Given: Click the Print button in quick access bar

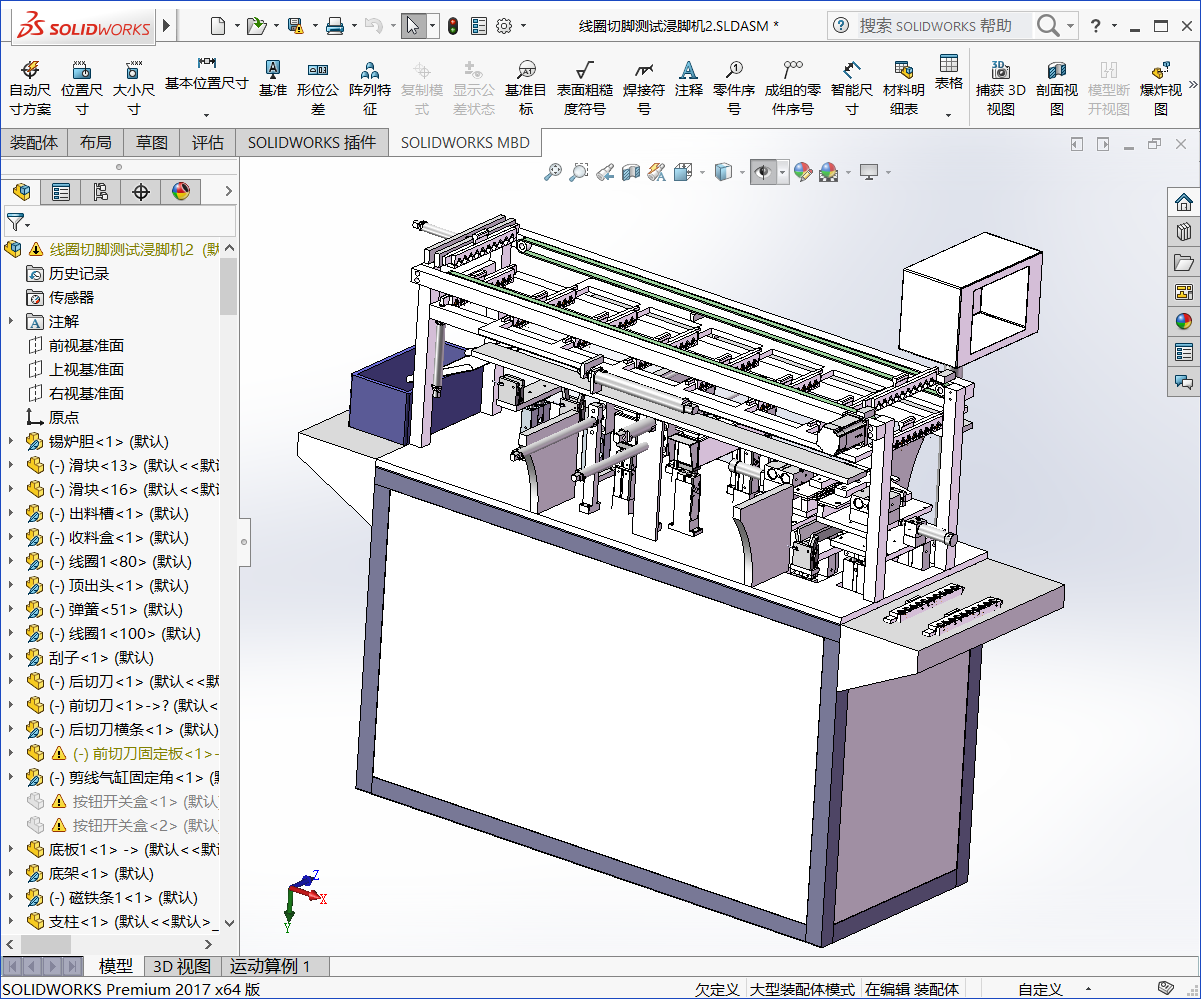Looking at the screenshot, I should pyautogui.click(x=336, y=26).
